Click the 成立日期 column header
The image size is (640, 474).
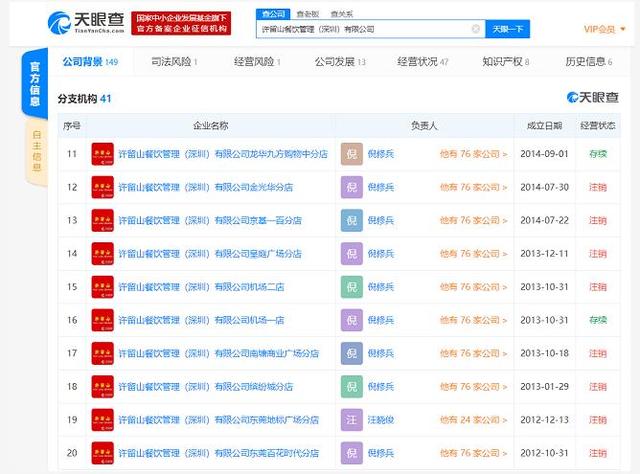(x=544, y=126)
